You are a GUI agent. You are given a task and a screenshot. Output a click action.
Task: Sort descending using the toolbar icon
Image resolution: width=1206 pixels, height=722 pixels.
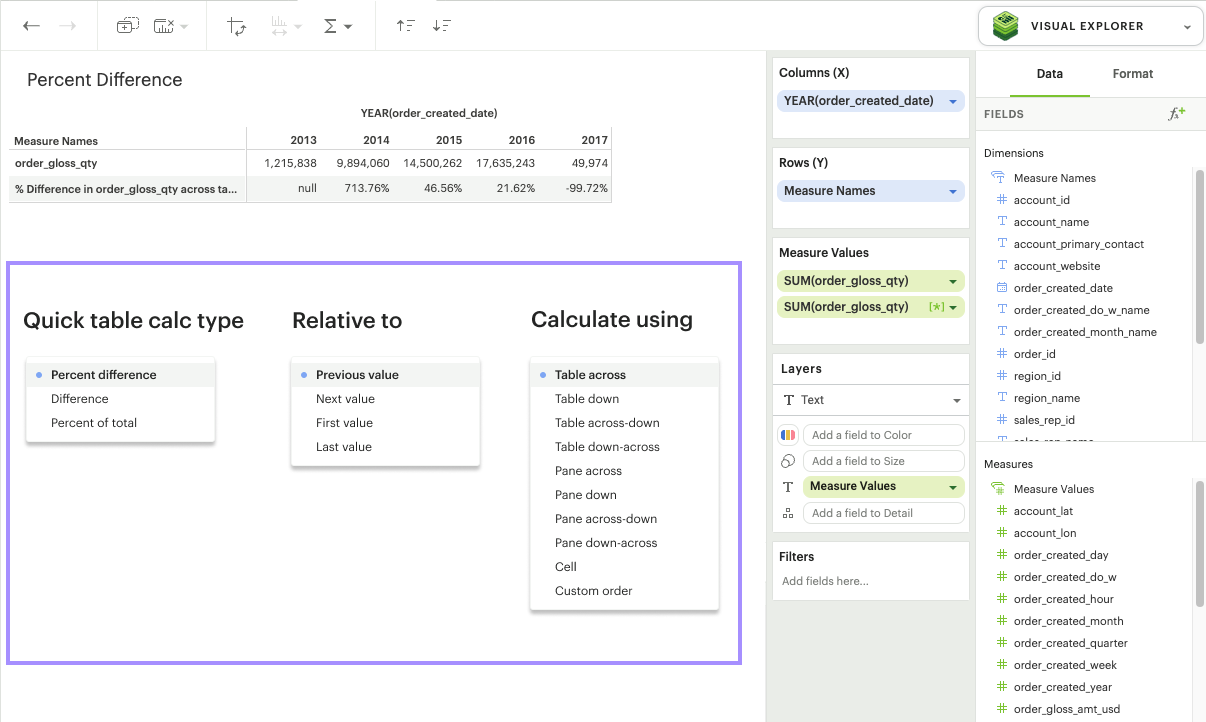[x=442, y=26]
